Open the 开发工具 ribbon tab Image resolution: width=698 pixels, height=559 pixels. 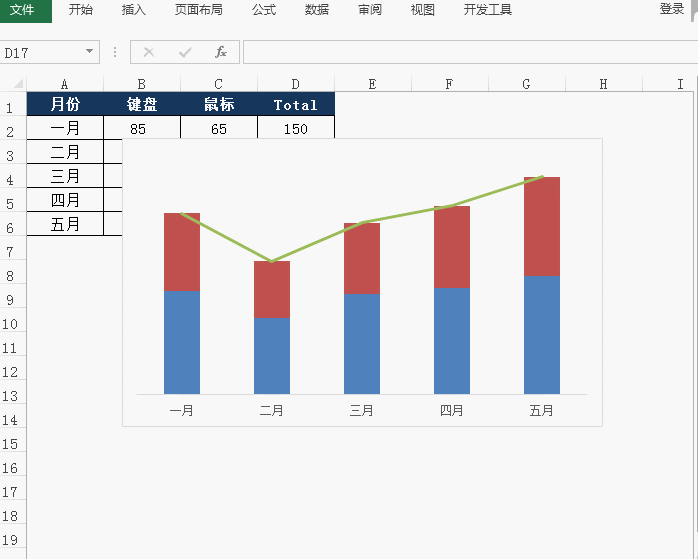(487, 10)
